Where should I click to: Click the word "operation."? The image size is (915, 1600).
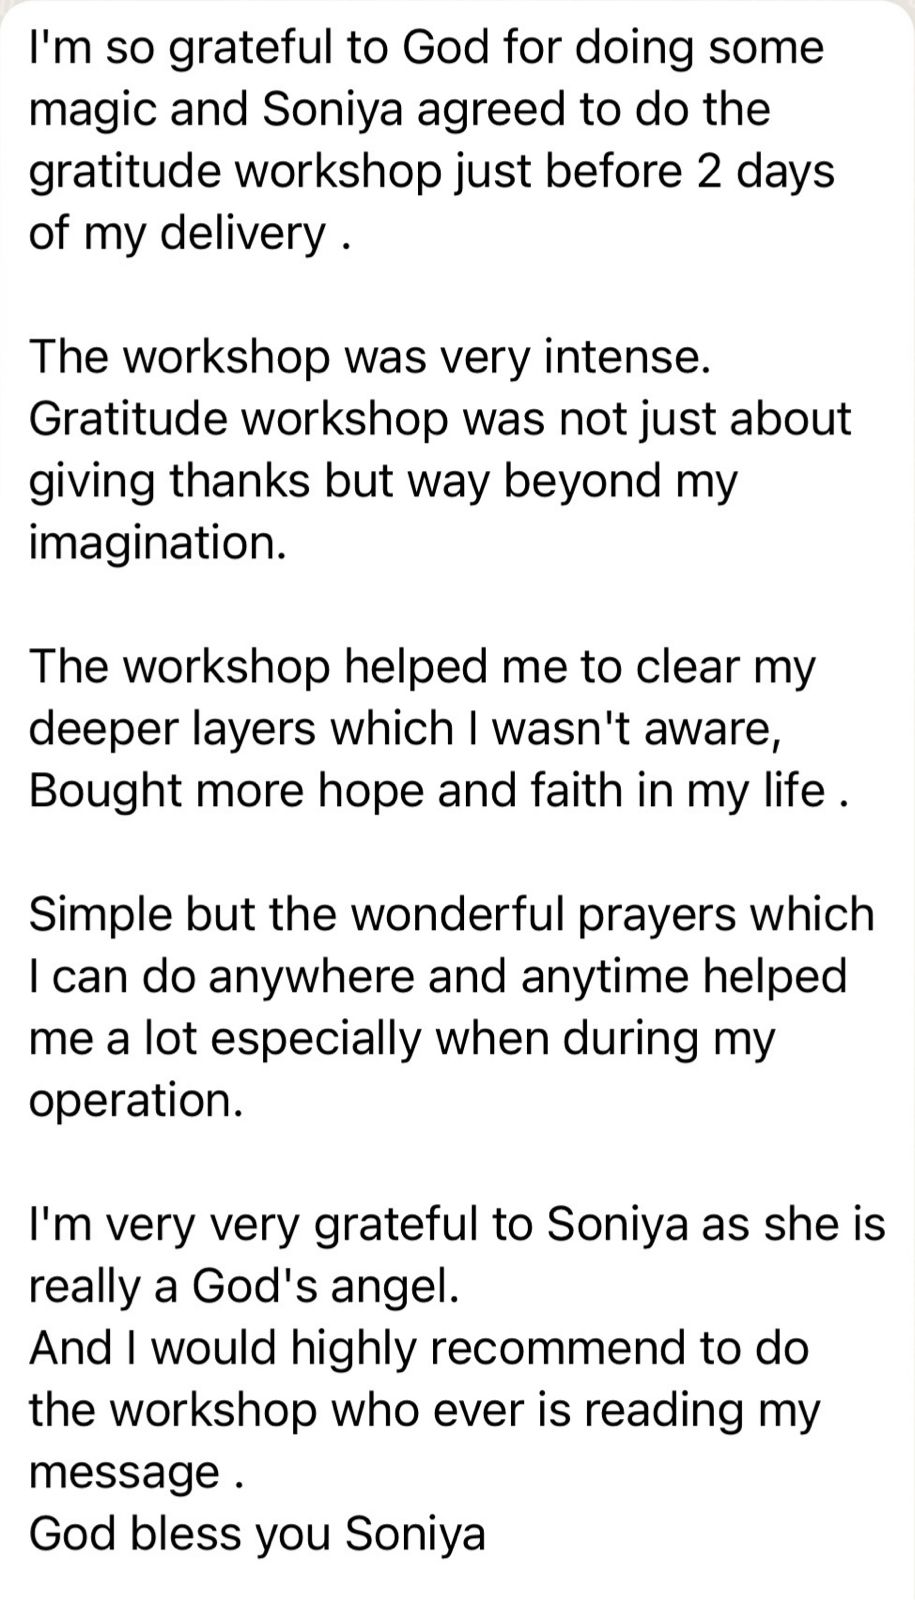click(x=136, y=1101)
